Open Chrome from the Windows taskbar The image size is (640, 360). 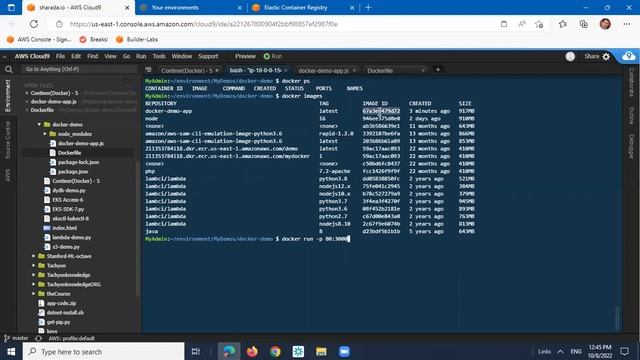coord(276,351)
